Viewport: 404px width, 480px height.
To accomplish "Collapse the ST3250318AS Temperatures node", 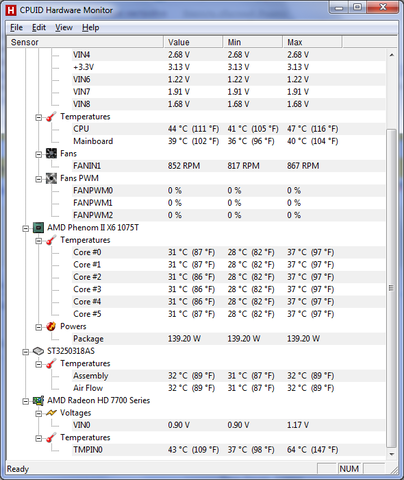I will coord(39,364).
